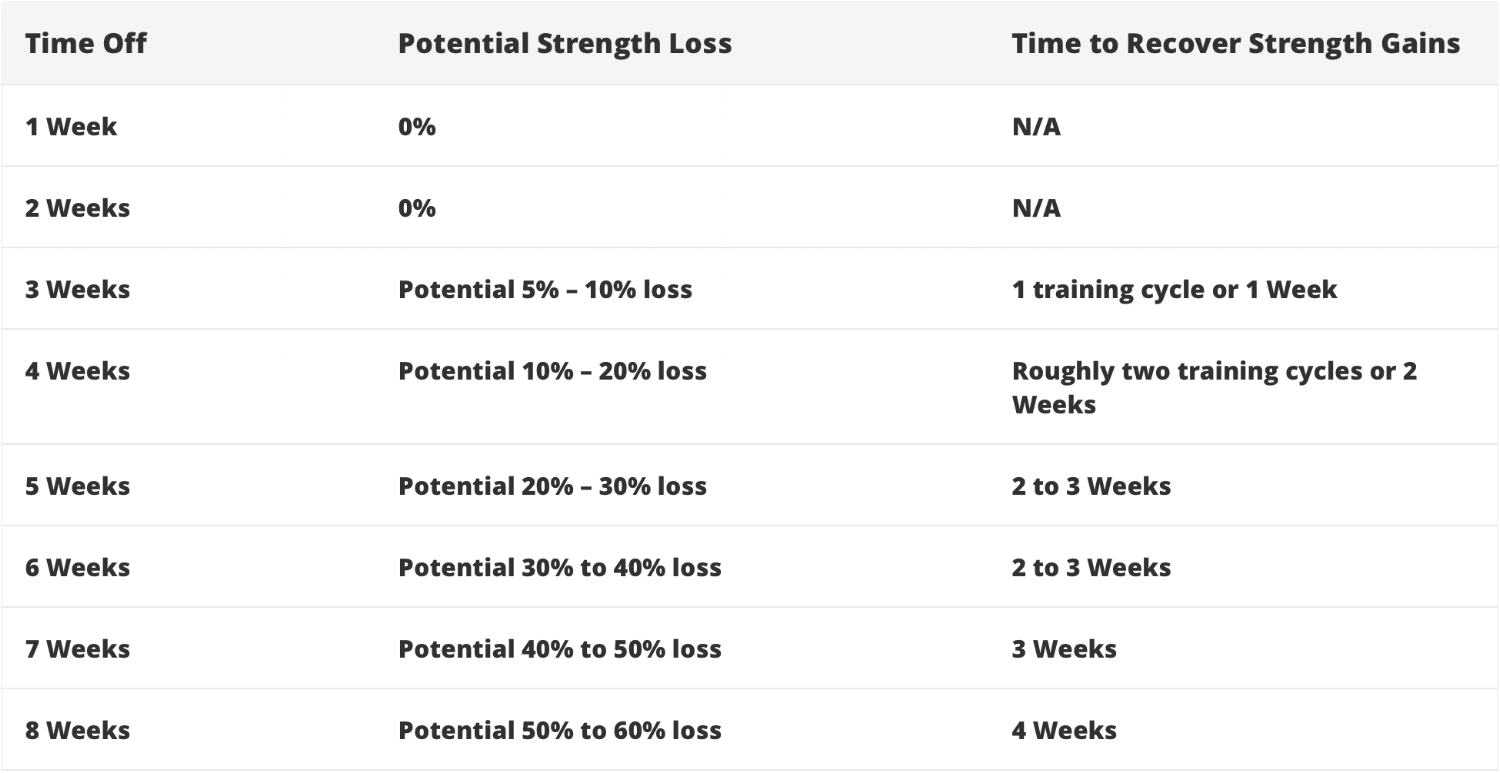This screenshot has width=1500, height=773.
Task: Click the Potential 10% – 20% loss cell
Action: [552, 371]
